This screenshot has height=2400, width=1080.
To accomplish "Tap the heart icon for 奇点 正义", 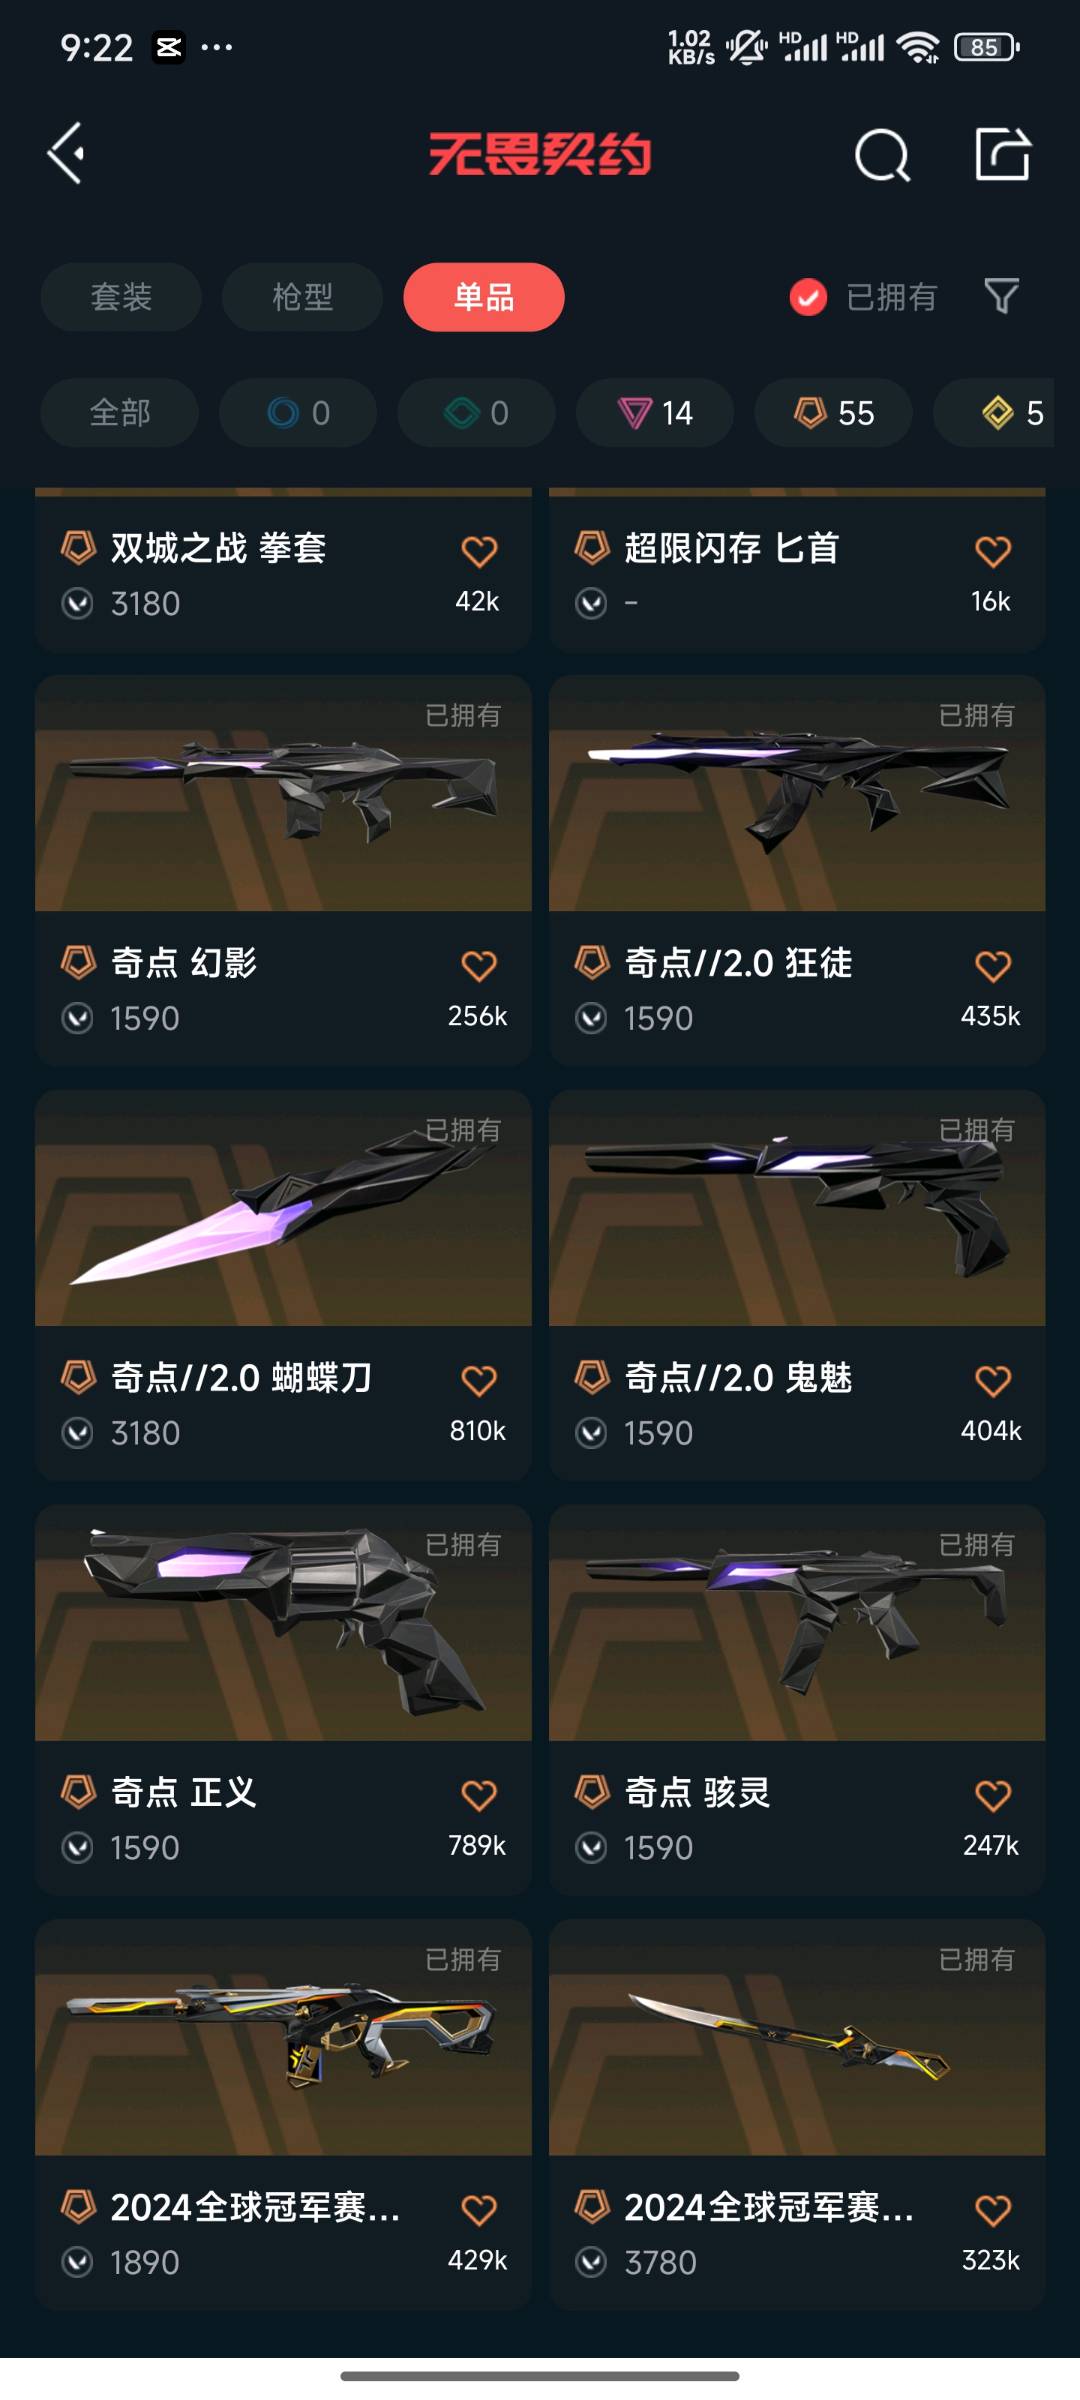I will tap(479, 1795).
